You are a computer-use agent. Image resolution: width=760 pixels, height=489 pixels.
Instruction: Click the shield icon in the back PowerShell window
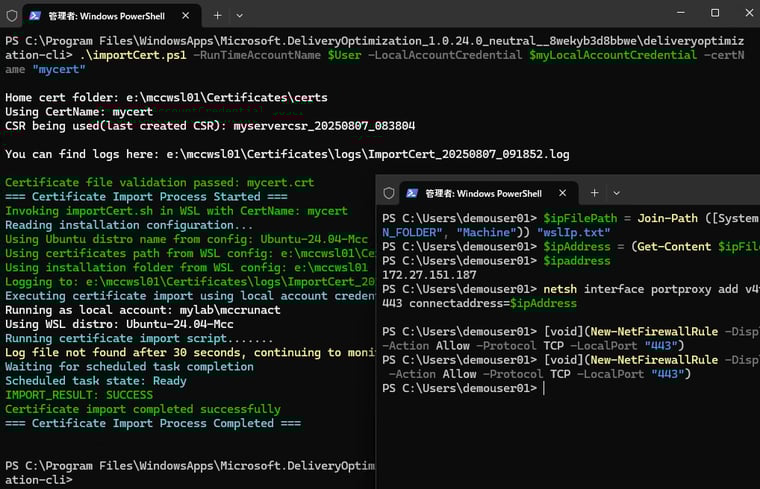pos(12,16)
